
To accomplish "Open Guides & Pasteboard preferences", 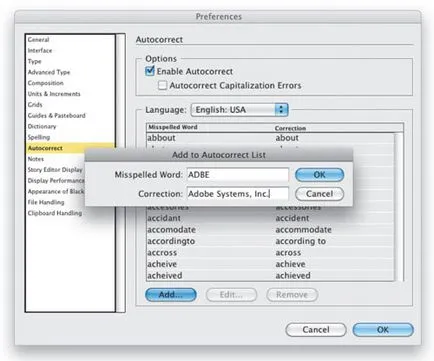I will point(70,116).
